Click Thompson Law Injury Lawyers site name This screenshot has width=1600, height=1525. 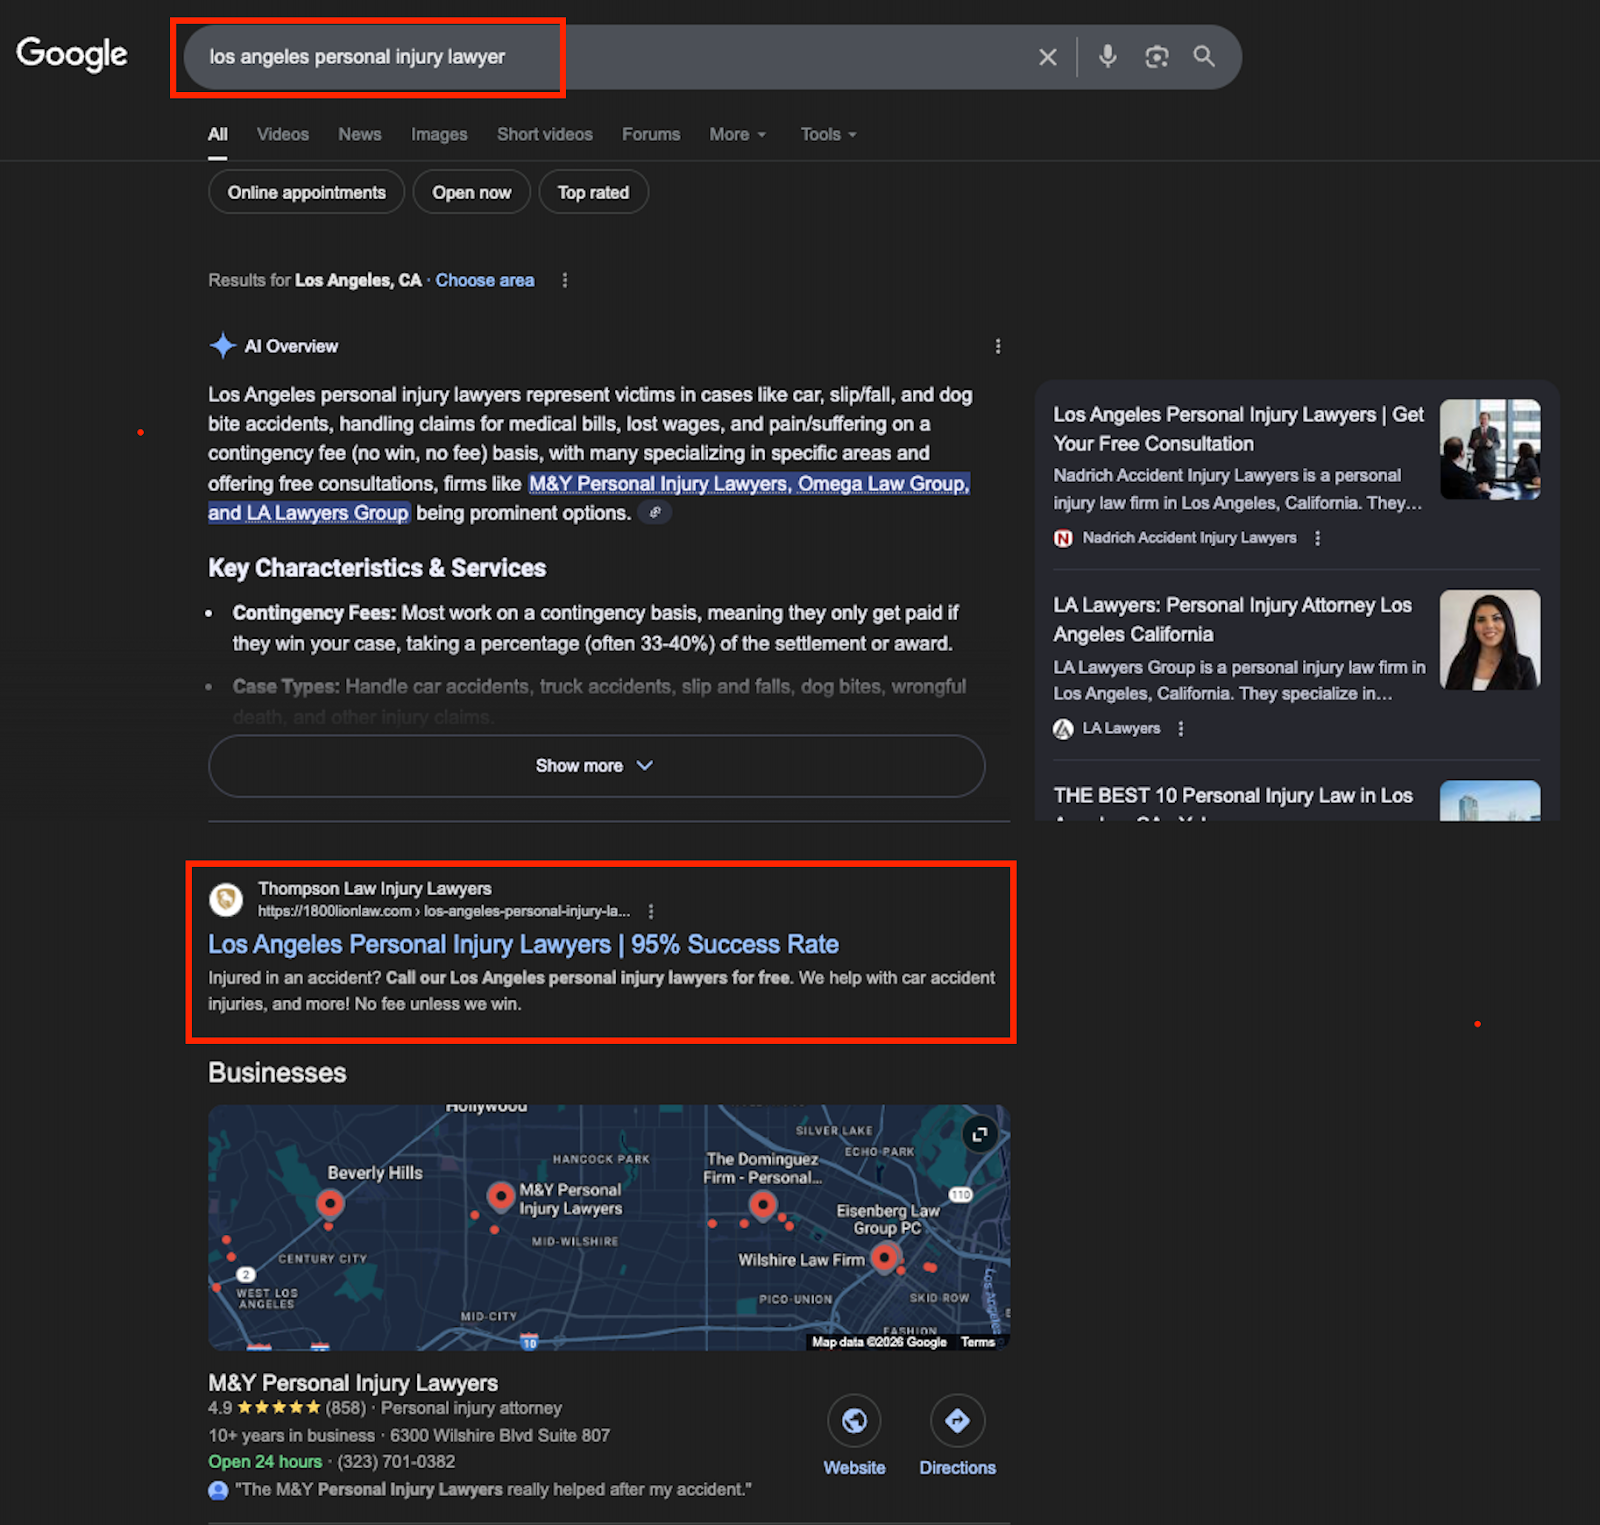(x=375, y=889)
